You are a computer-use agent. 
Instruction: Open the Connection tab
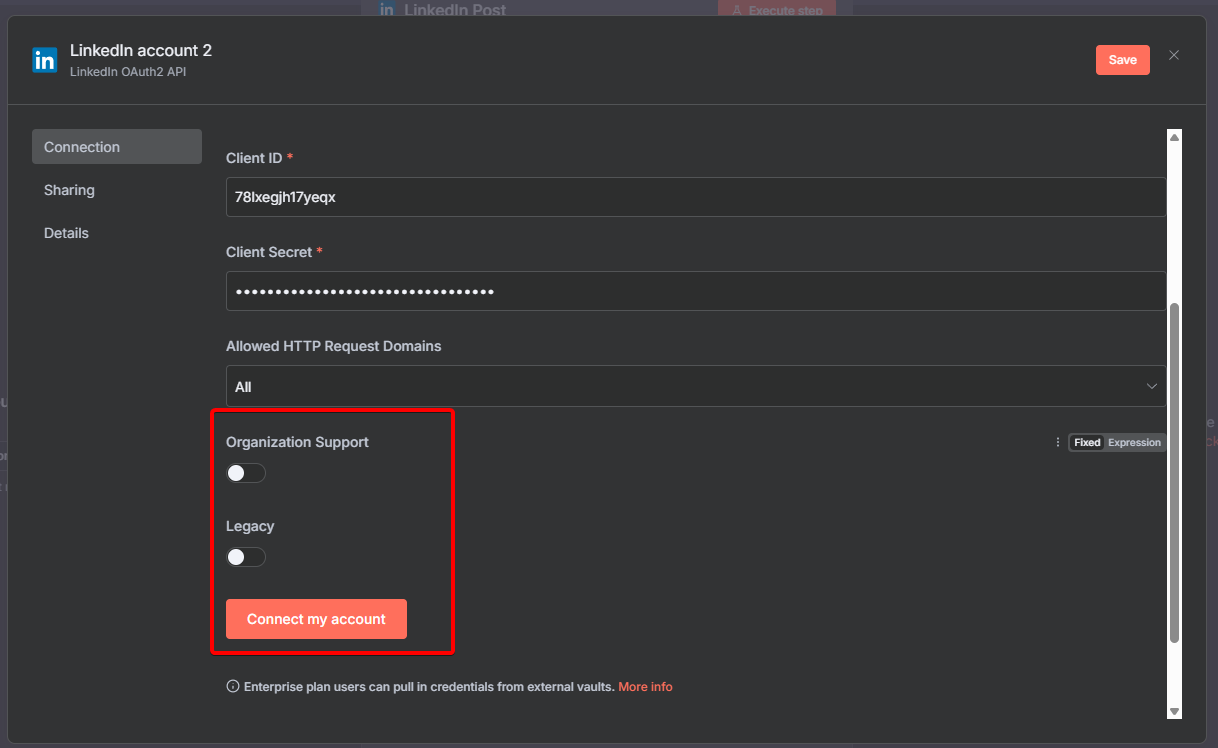click(x=117, y=147)
